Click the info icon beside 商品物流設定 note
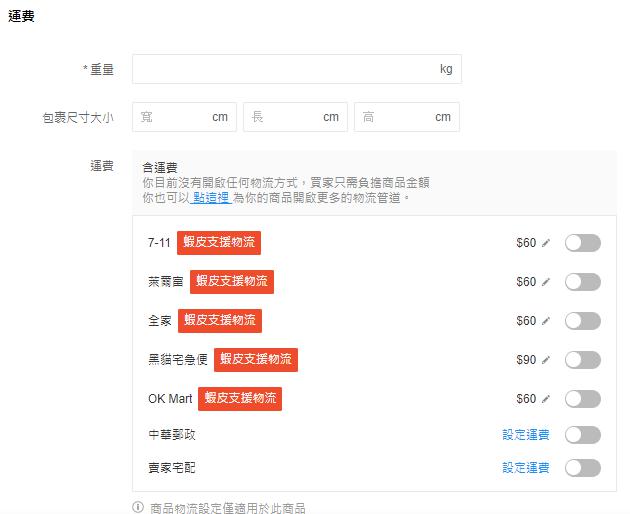 (x=138, y=507)
